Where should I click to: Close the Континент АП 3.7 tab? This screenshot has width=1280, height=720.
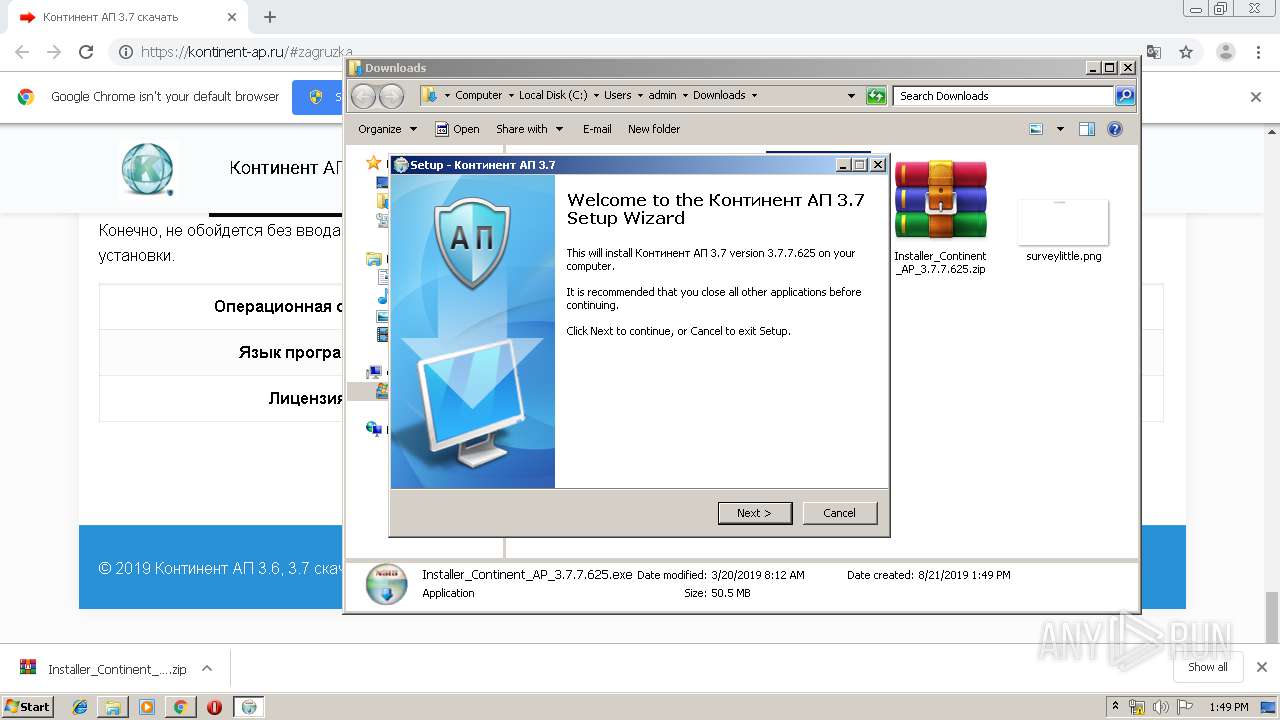click(232, 17)
